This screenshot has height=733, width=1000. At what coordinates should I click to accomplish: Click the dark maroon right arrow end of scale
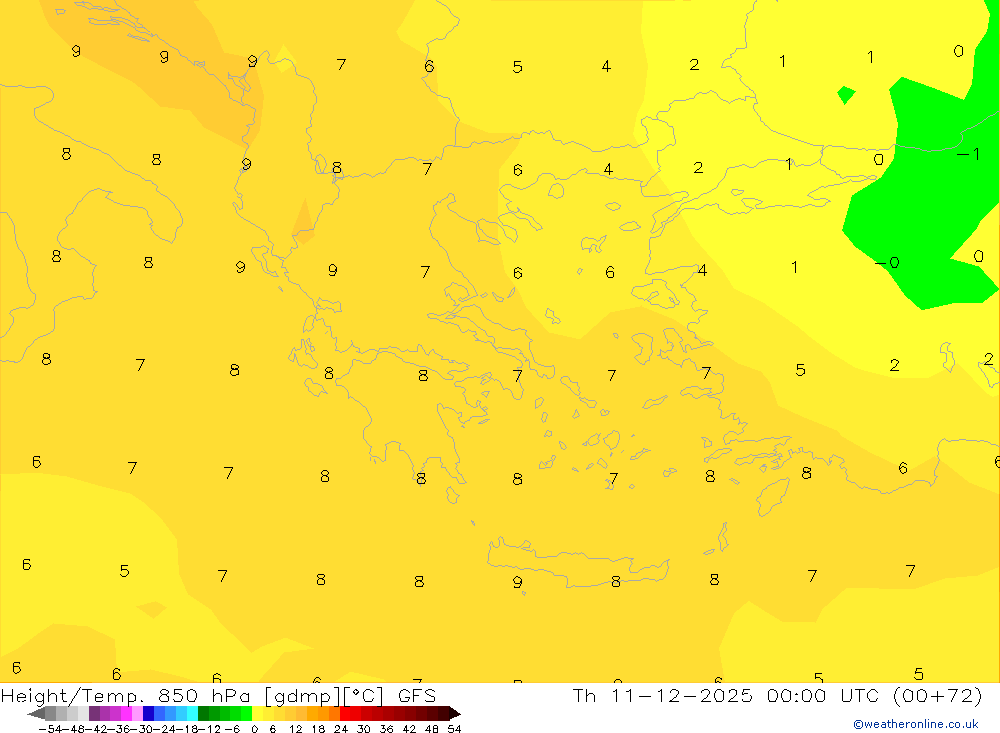[455, 713]
